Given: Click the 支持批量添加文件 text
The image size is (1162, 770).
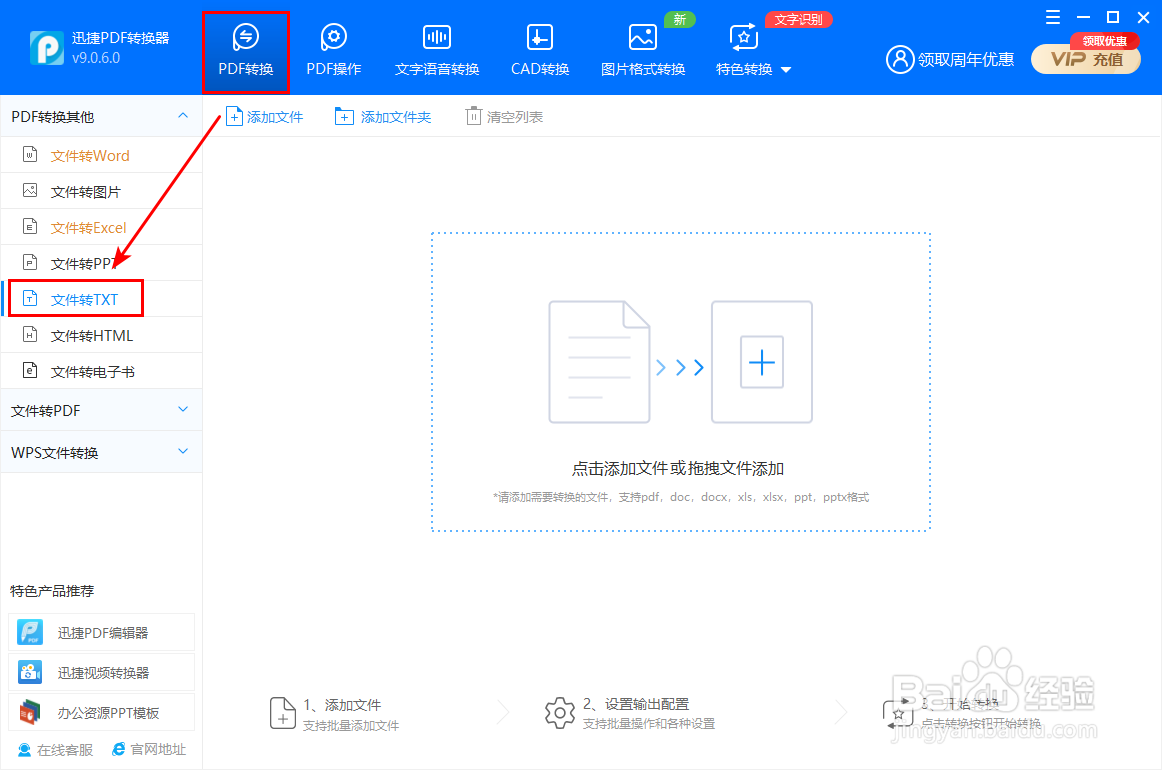Looking at the screenshot, I should (351, 726).
